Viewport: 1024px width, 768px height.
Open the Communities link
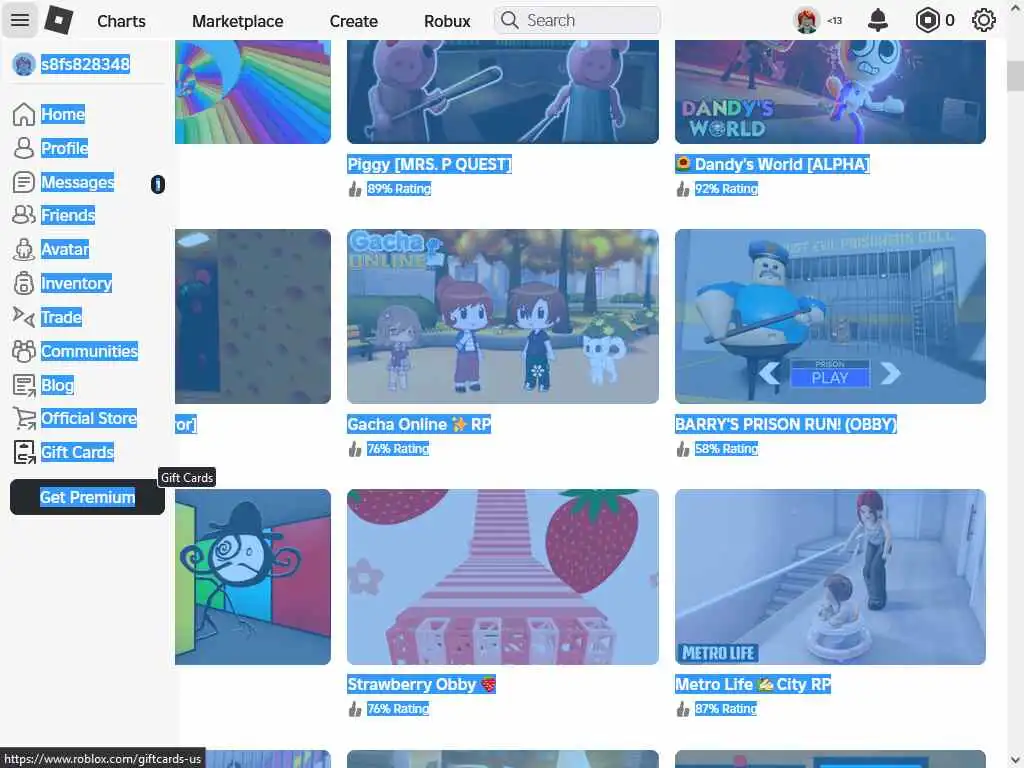point(89,351)
